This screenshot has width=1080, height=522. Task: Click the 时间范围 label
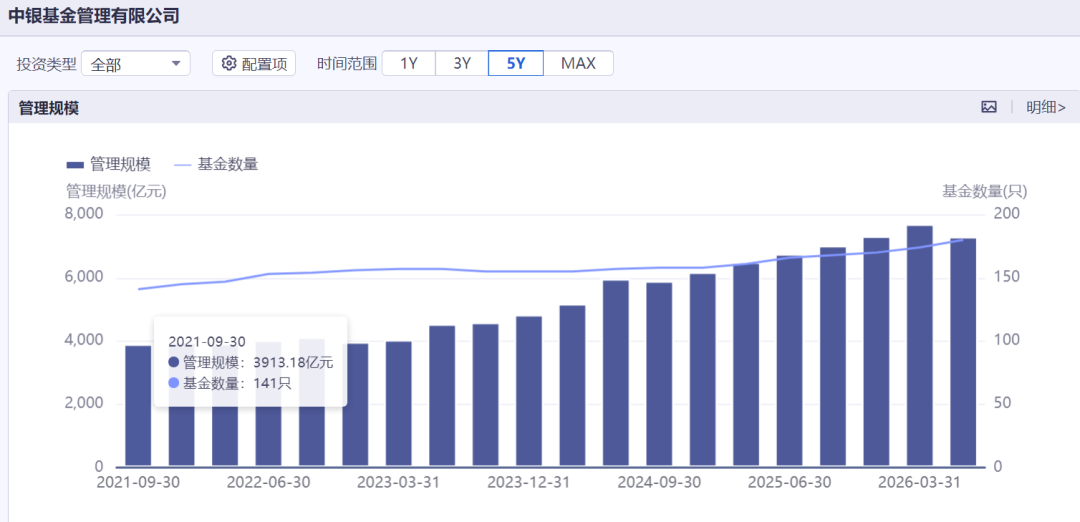346,64
